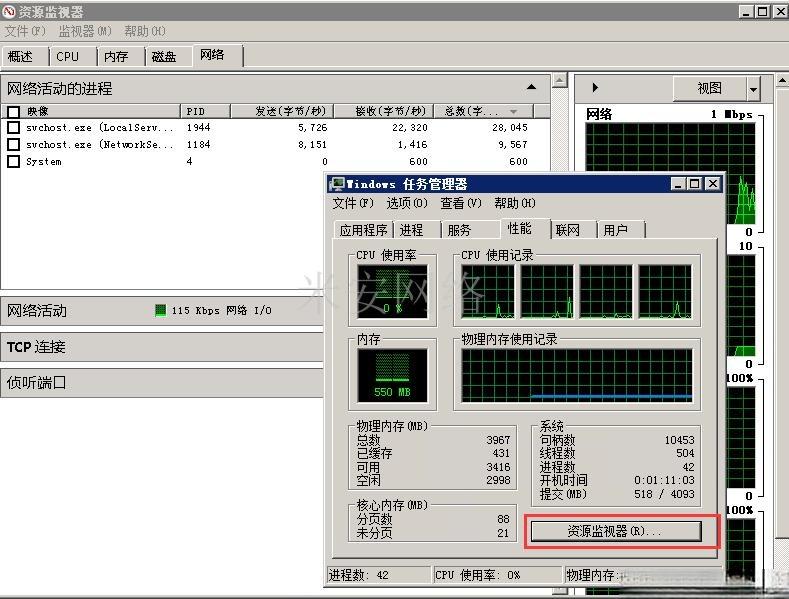Click the 28,045 total bytes value
Image resolution: width=789 pixels, height=599 pixels.
[510, 127]
